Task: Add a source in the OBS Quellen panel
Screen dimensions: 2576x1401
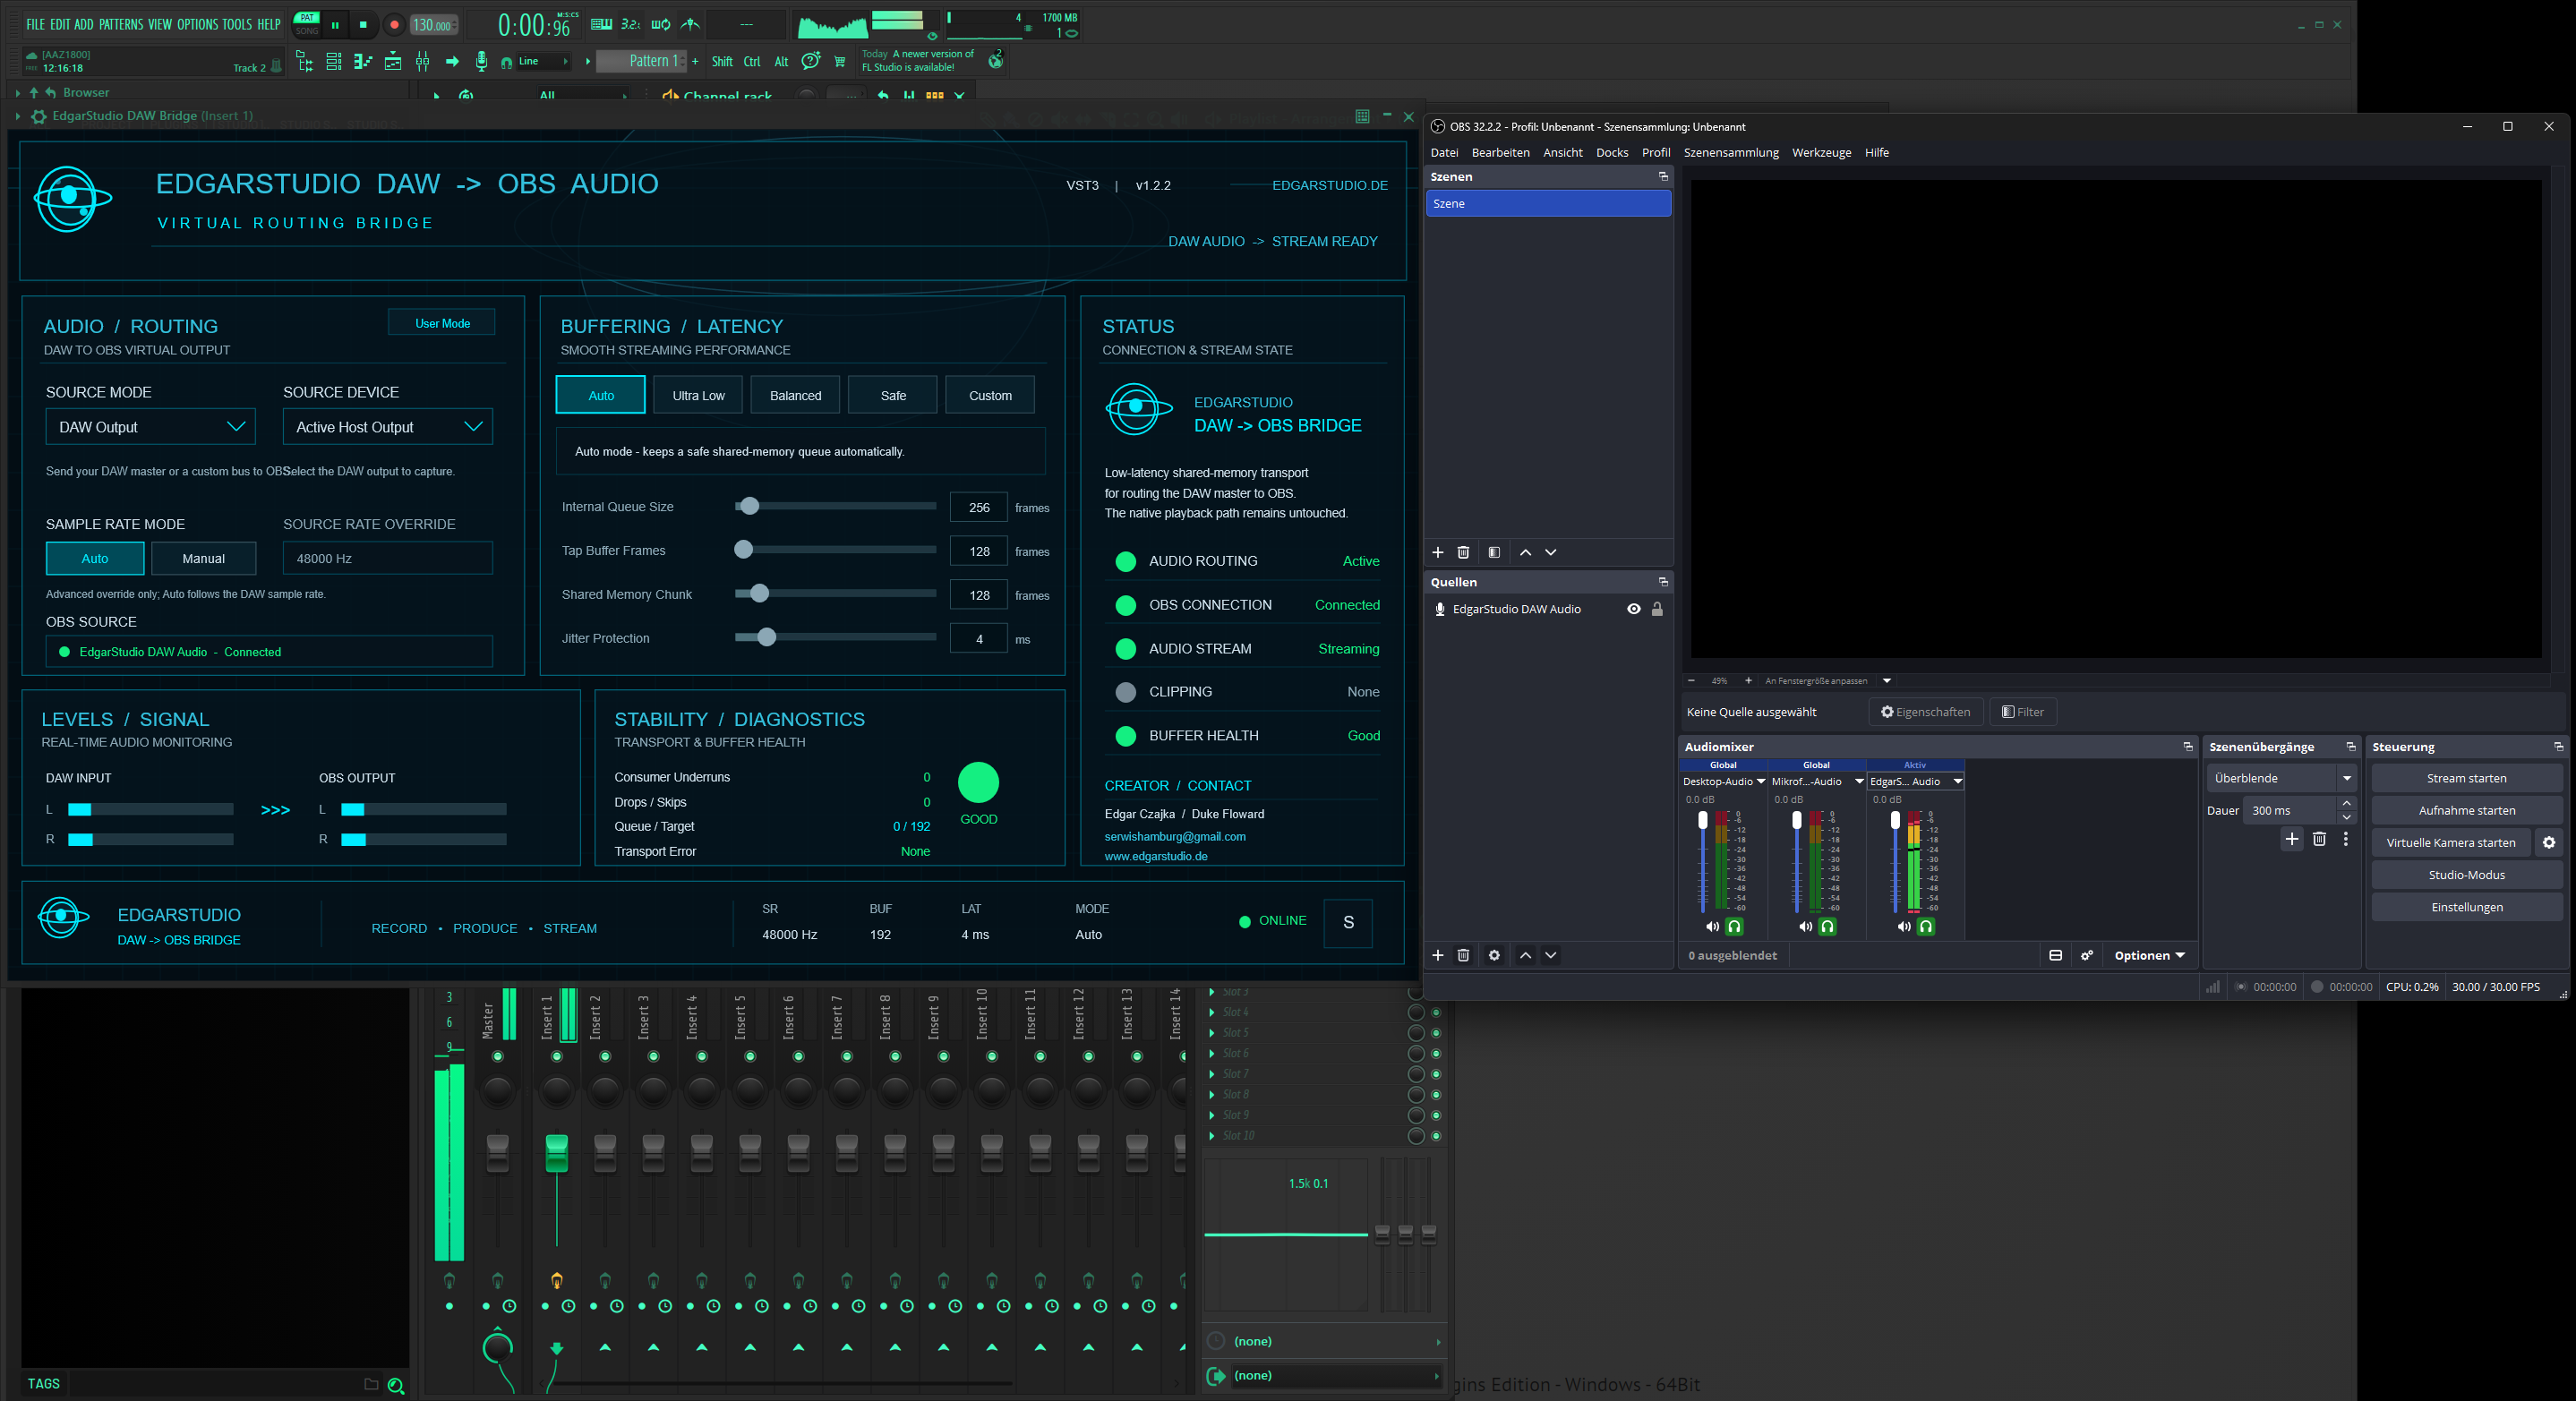Action: pos(1437,955)
